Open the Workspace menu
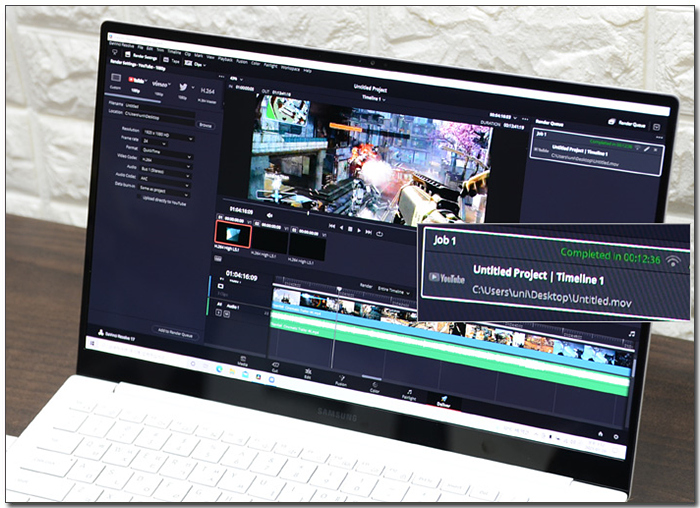Viewport: 700px width, 508px height. point(290,68)
